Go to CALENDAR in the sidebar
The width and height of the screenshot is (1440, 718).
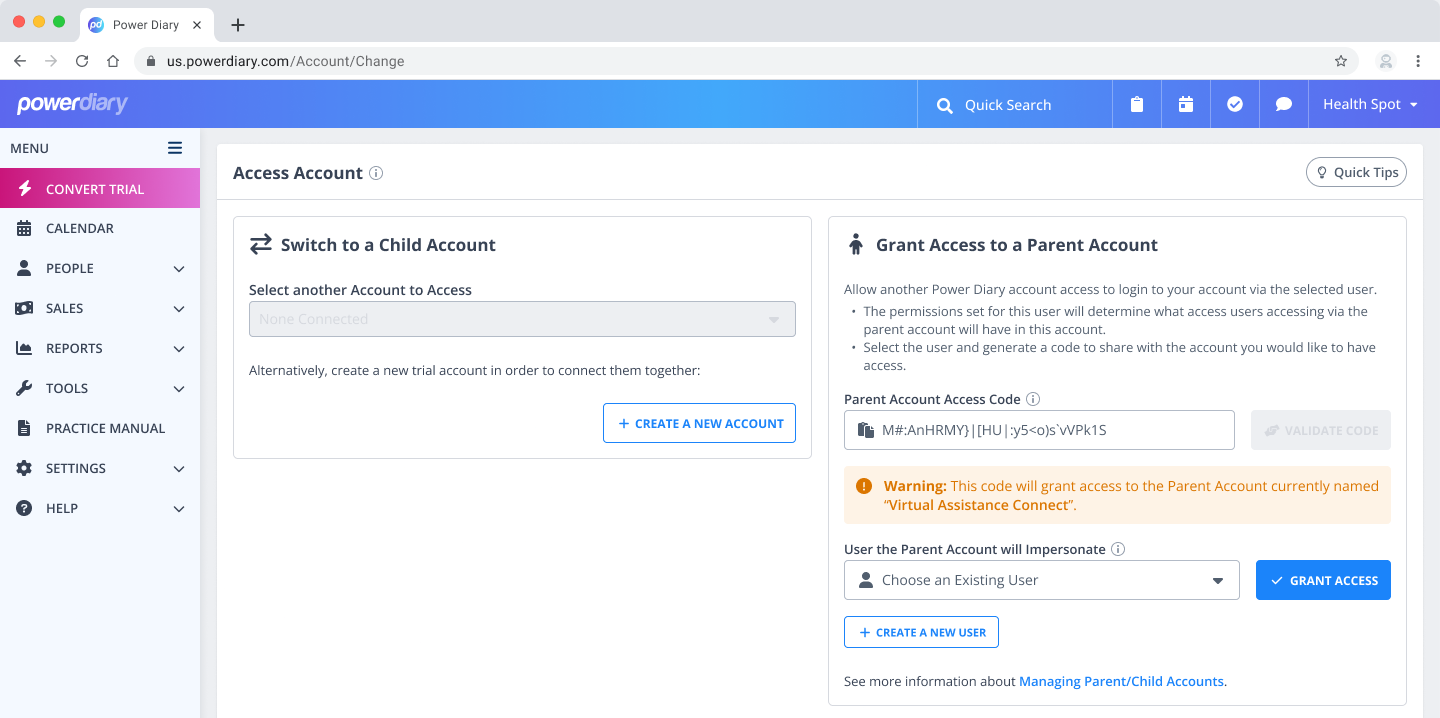[x=80, y=228]
